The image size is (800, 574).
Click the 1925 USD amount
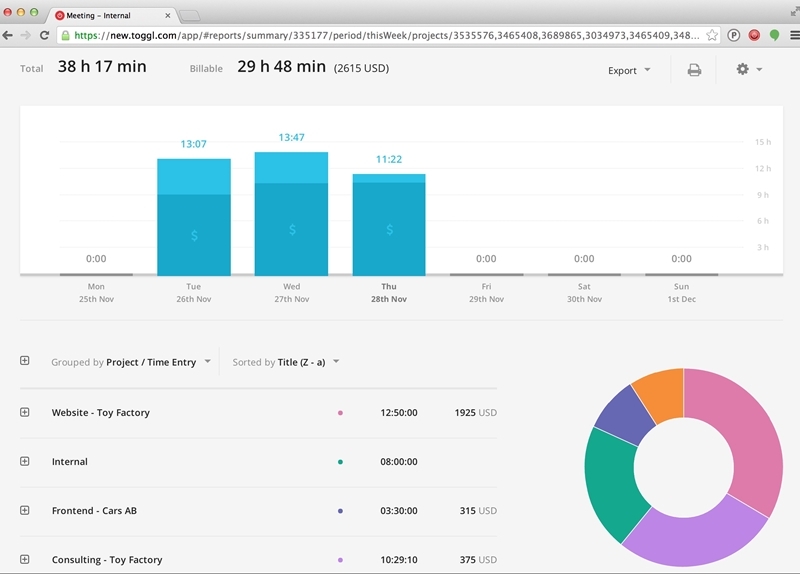pos(476,412)
